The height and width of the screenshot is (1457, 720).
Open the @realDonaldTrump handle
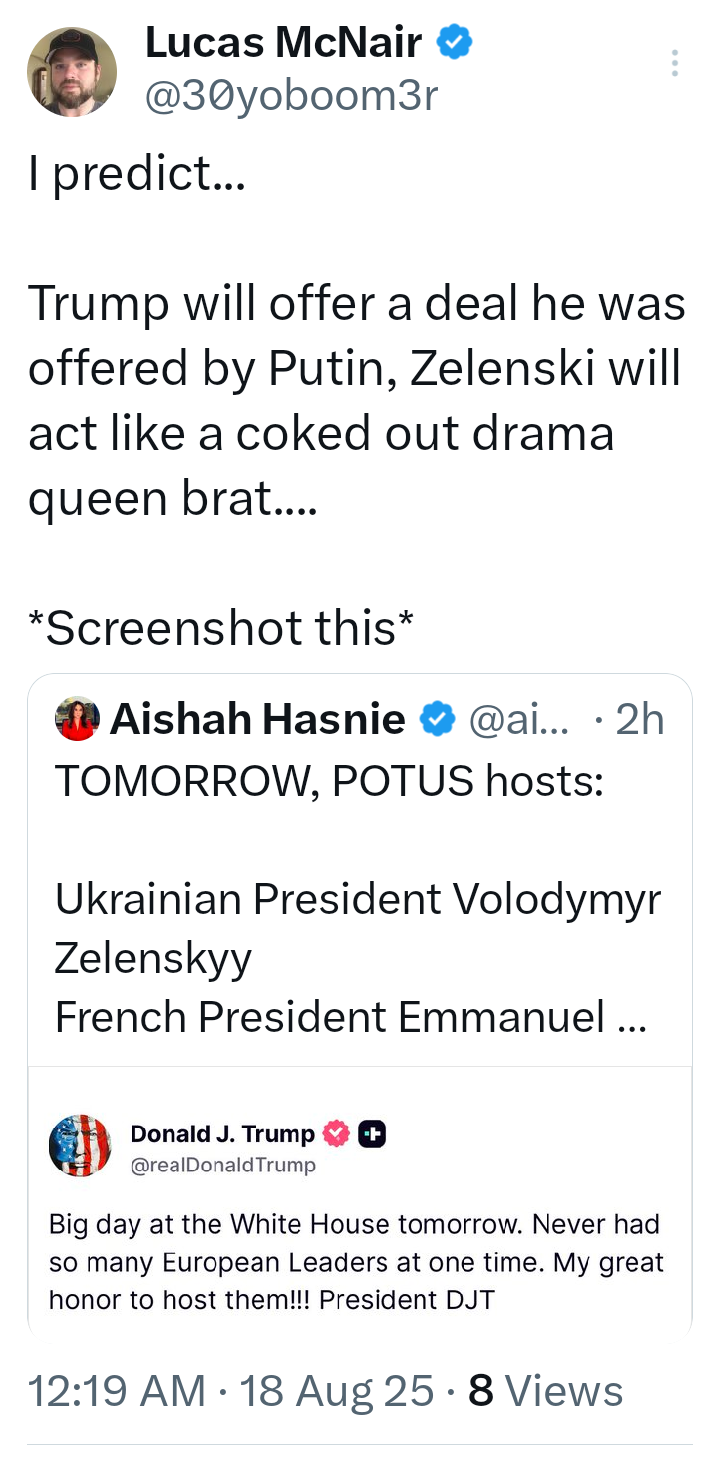click(x=222, y=1164)
